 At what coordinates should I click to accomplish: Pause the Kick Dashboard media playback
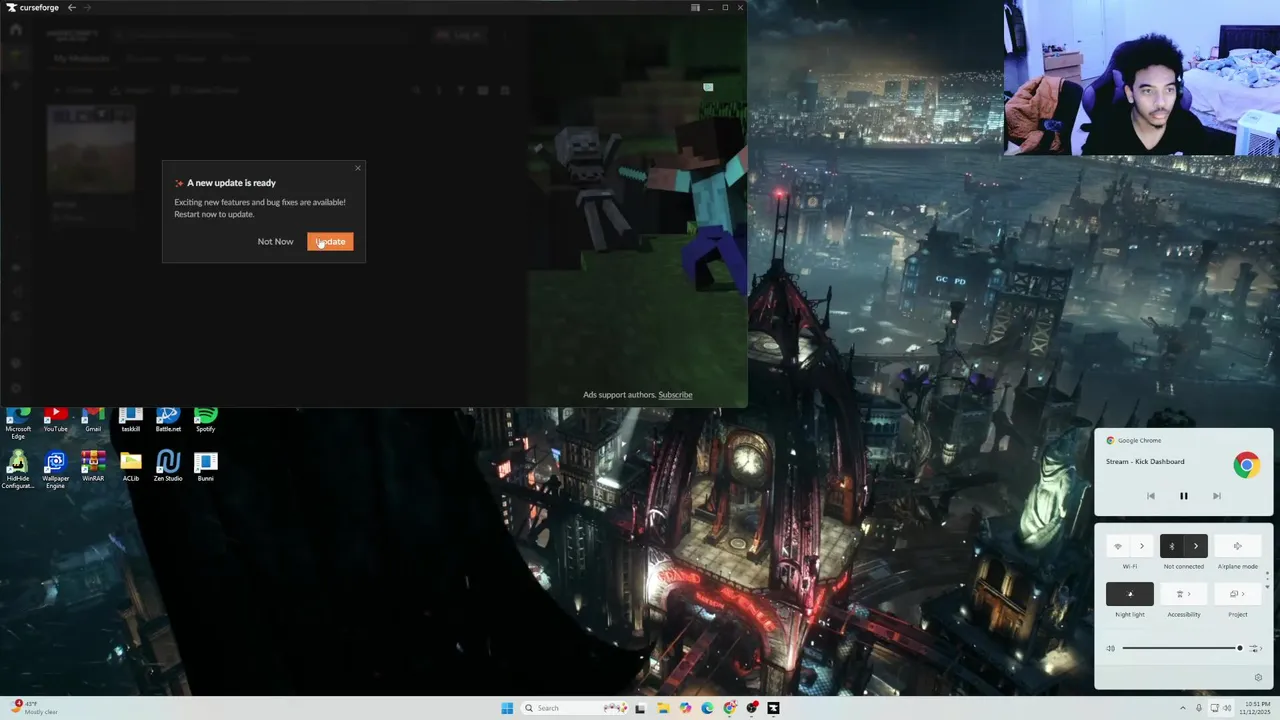point(1183,496)
